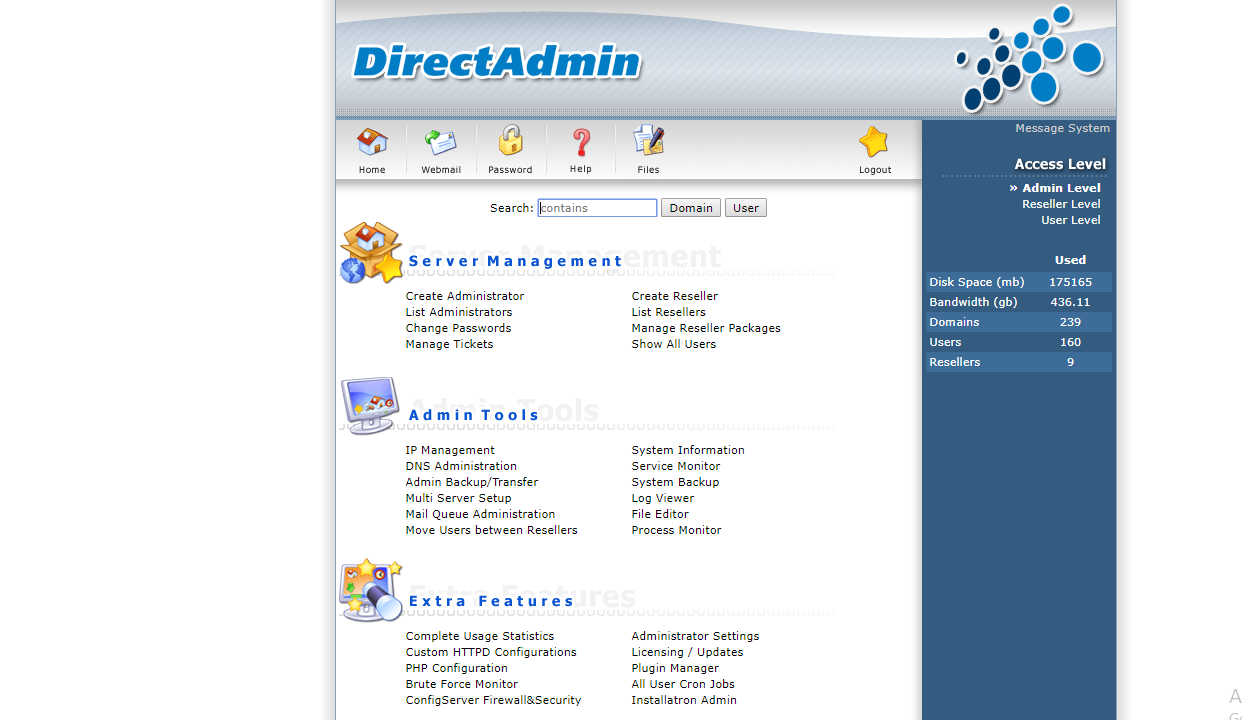Open Webmail via the envelope icon
Screen dimensions: 1242x720
coord(440,142)
